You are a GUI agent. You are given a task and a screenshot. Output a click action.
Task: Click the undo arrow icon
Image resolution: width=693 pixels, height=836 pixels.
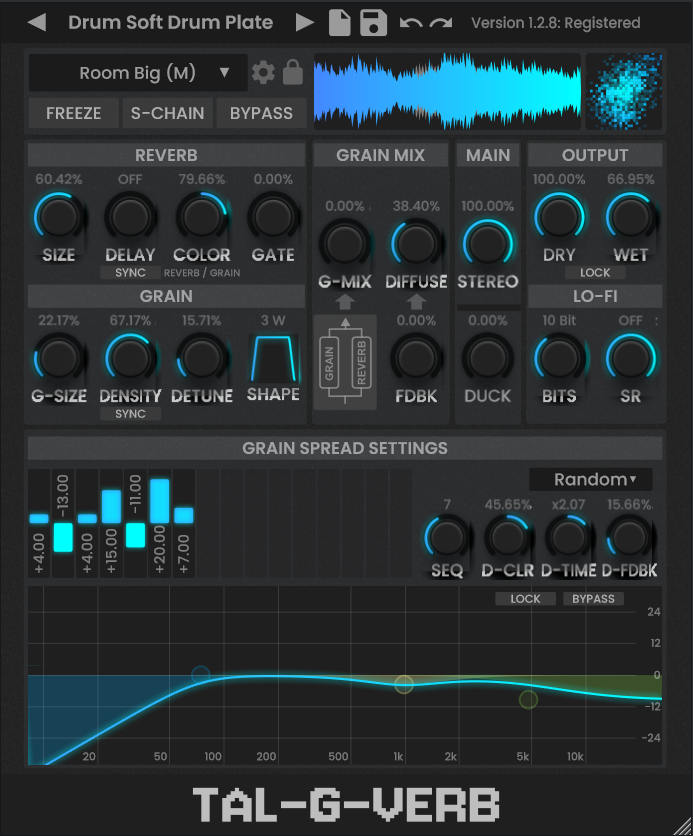click(x=411, y=22)
